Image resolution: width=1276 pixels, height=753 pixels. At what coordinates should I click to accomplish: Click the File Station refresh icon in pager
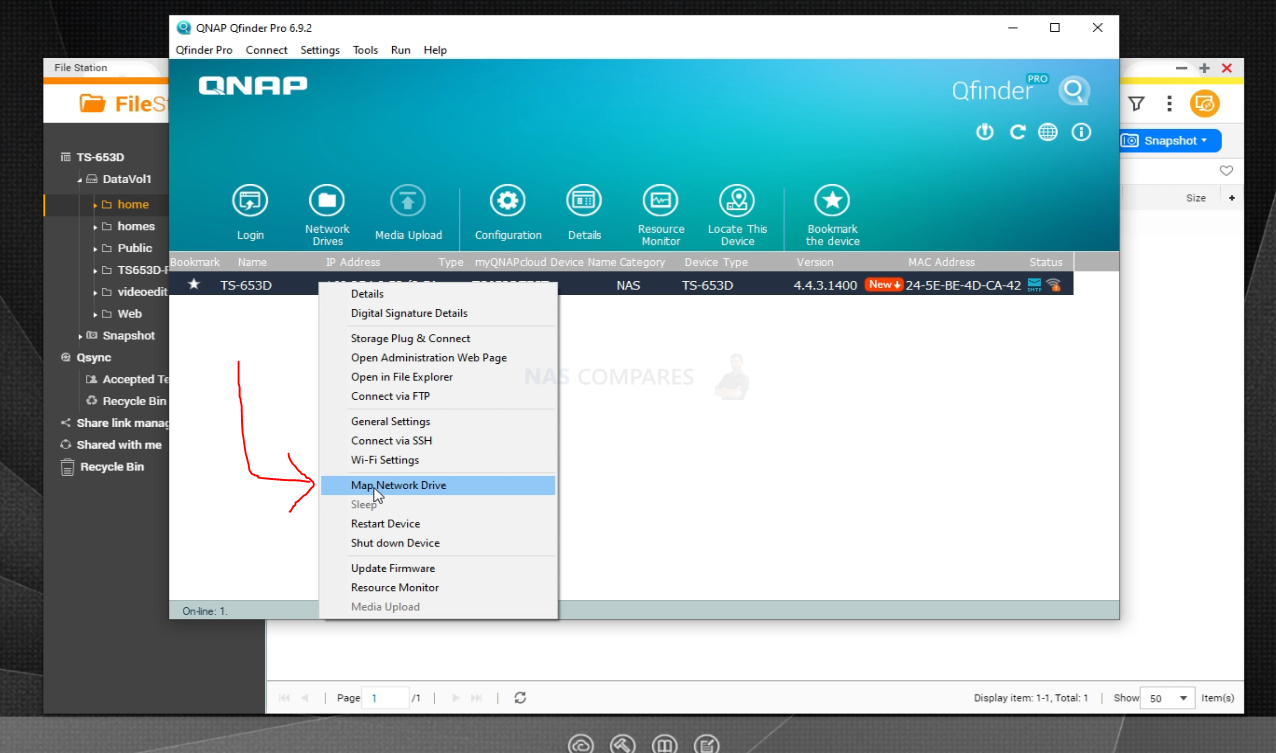pos(520,698)
